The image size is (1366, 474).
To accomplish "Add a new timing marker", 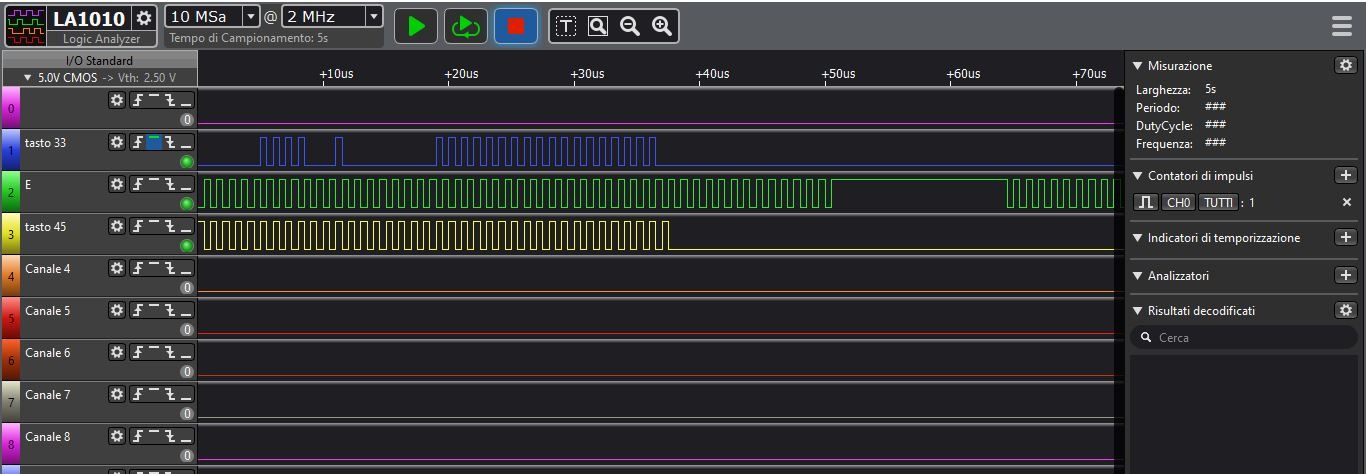I will click(x=1345, y=237).
